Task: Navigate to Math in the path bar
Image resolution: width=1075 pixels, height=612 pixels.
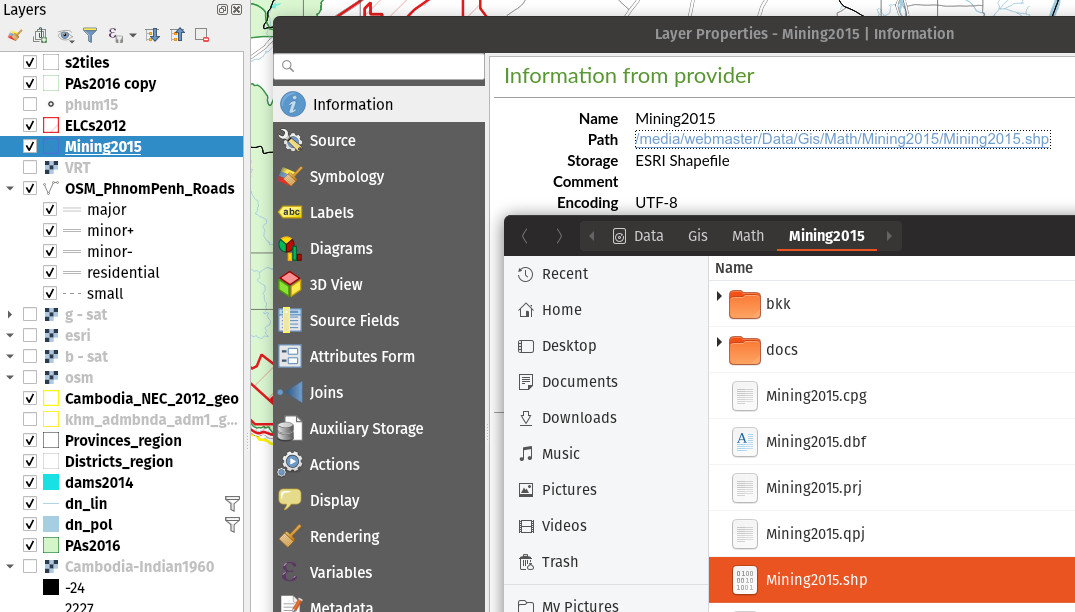Action: tap(747, 236)
